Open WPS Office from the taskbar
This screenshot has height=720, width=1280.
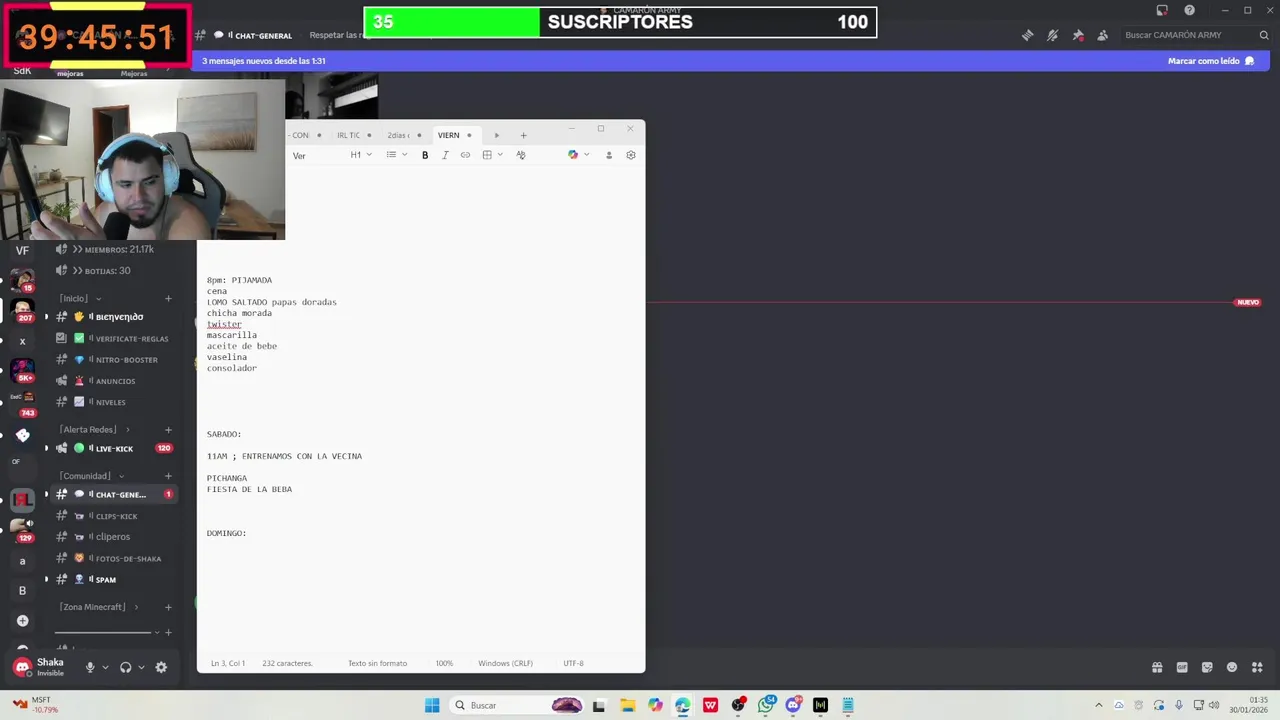coord(710,705)
